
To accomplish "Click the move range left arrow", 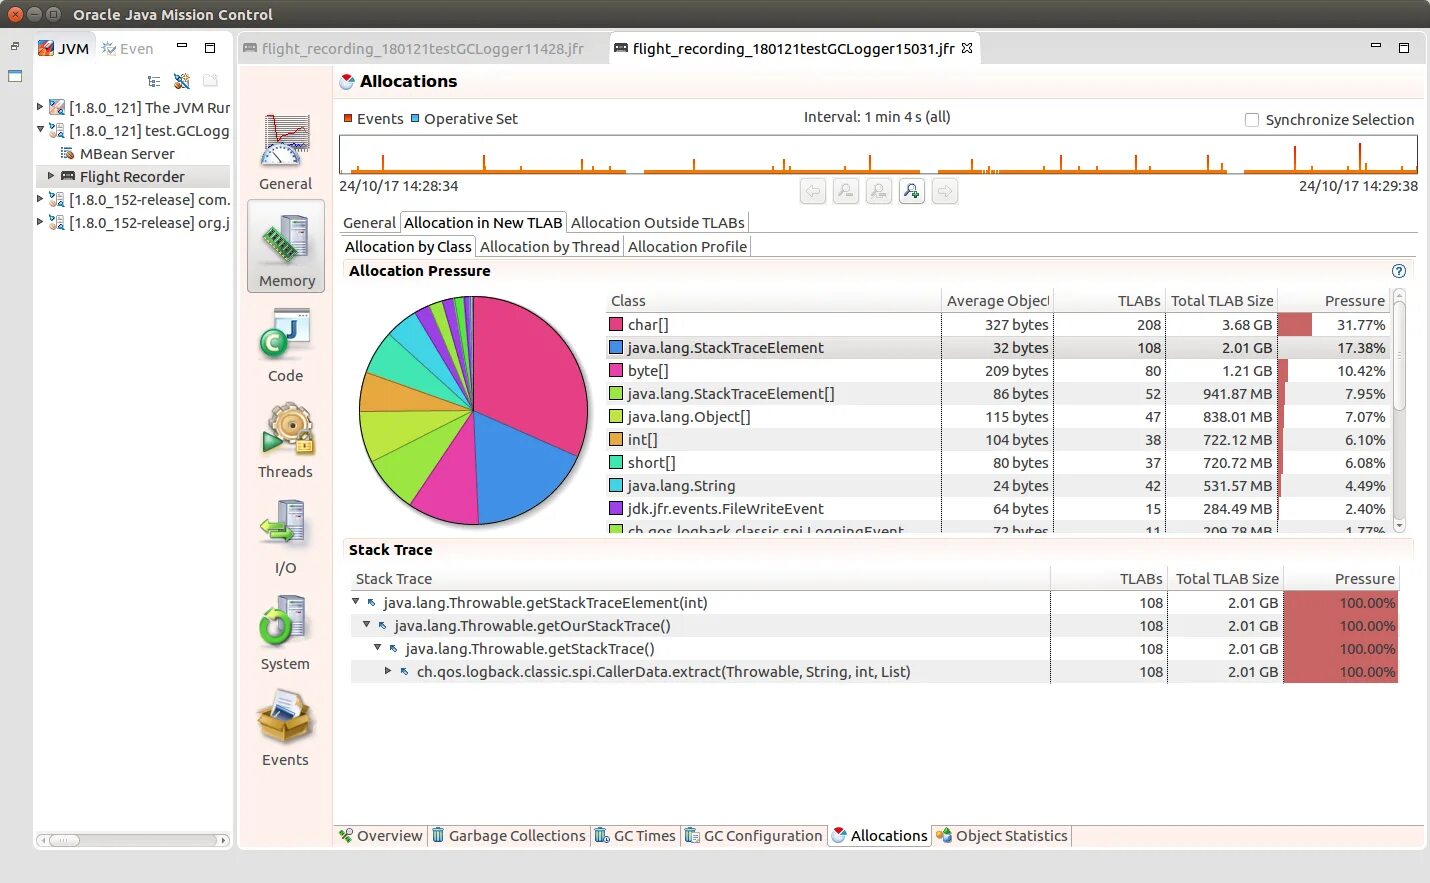I will tap(813, 191).
